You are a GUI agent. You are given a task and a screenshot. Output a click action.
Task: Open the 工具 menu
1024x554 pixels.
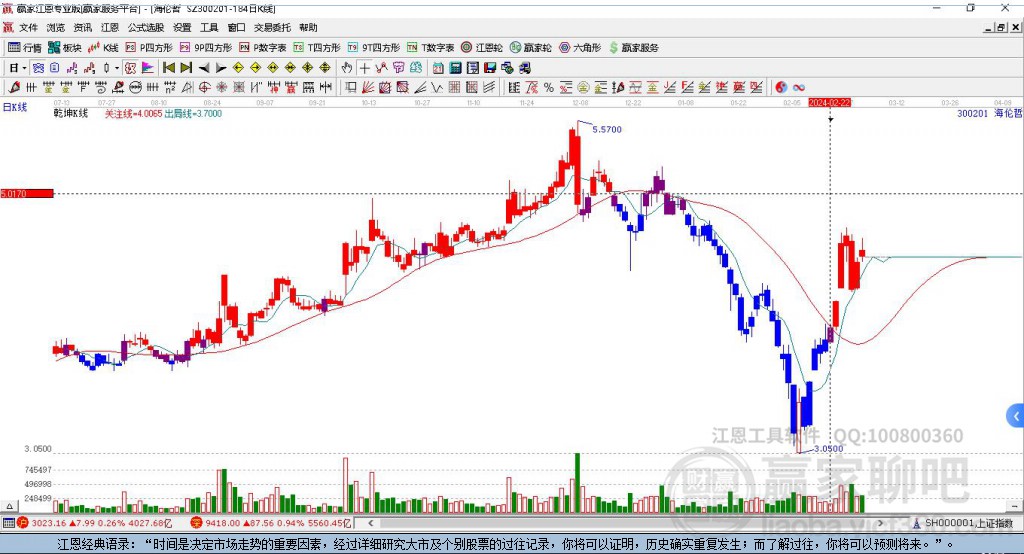coord(209,27)
